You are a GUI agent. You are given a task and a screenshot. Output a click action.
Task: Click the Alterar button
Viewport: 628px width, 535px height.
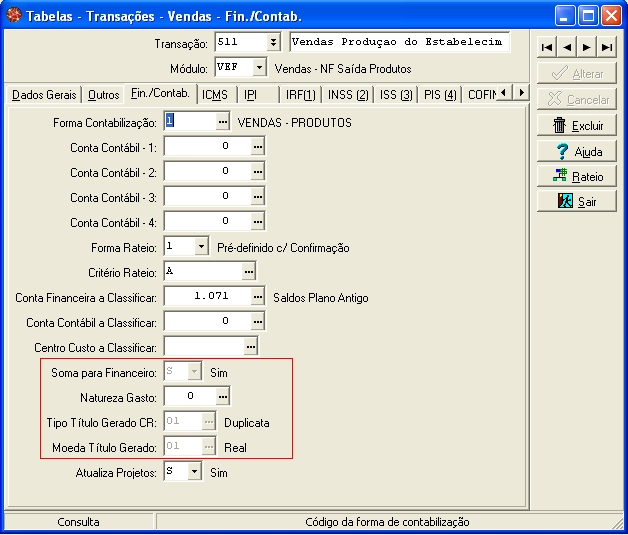point(576,73)
